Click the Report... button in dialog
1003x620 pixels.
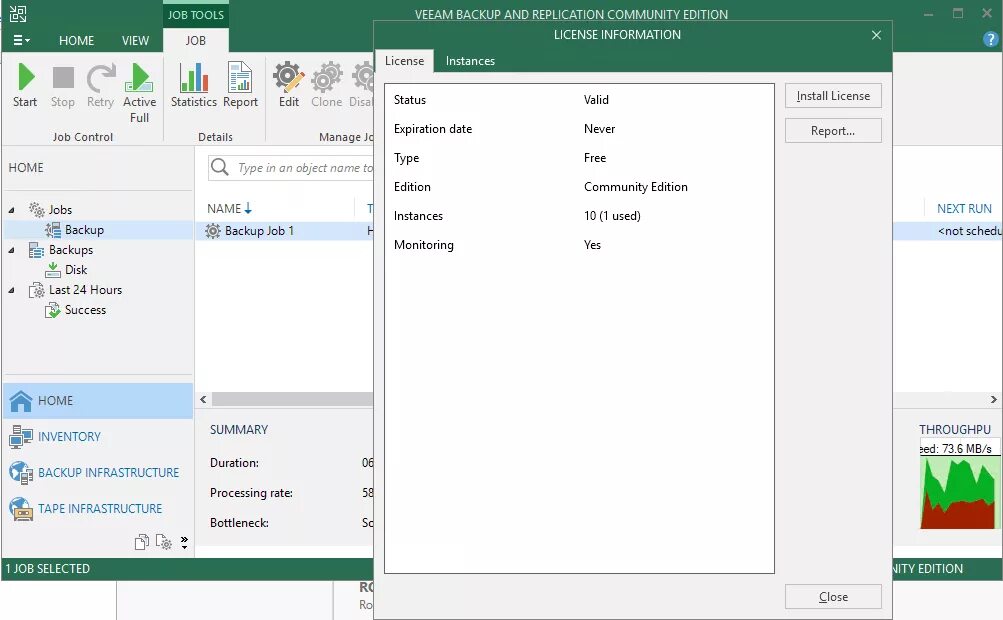(x=833, y=131)
